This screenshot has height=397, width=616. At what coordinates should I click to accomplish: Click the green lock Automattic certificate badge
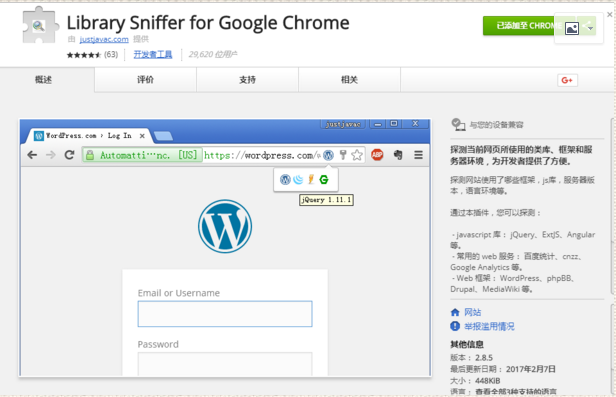click(x=142, y=155)
